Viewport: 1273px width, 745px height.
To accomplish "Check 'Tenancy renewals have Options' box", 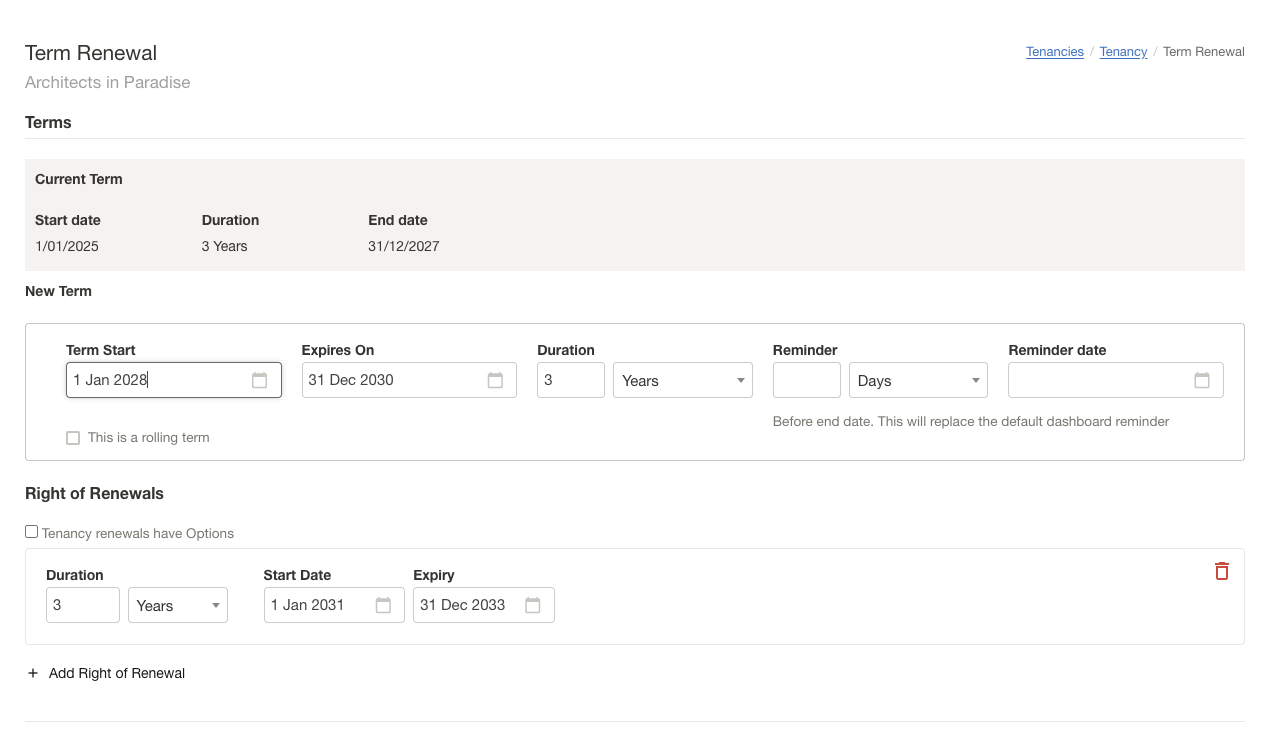I will 32,532.
